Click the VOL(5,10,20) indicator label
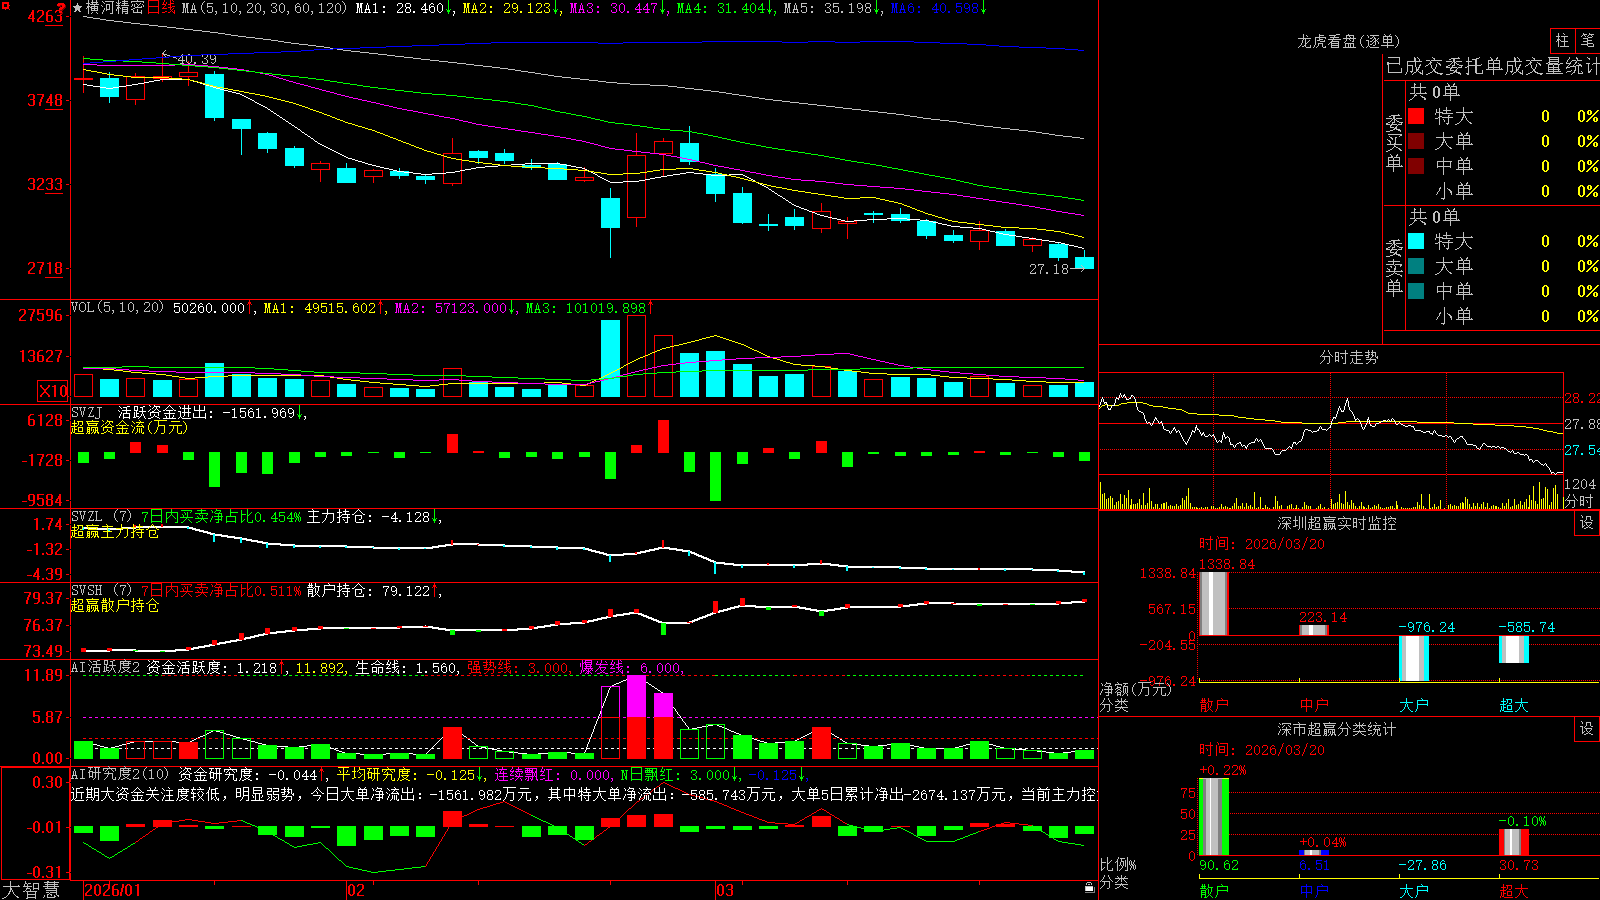Image resolution: width=1600 pixels, height=900 pixels. (117, 308)
